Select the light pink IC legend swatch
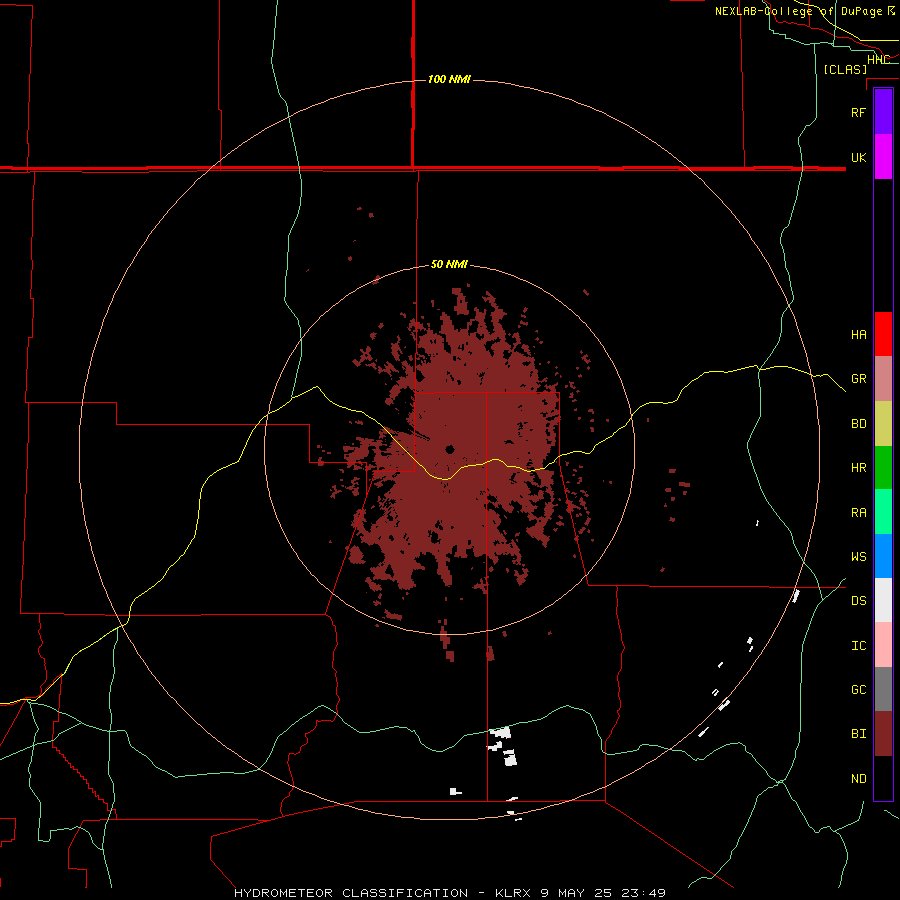This screenshot has height=900, width=900. pos(883,645)
